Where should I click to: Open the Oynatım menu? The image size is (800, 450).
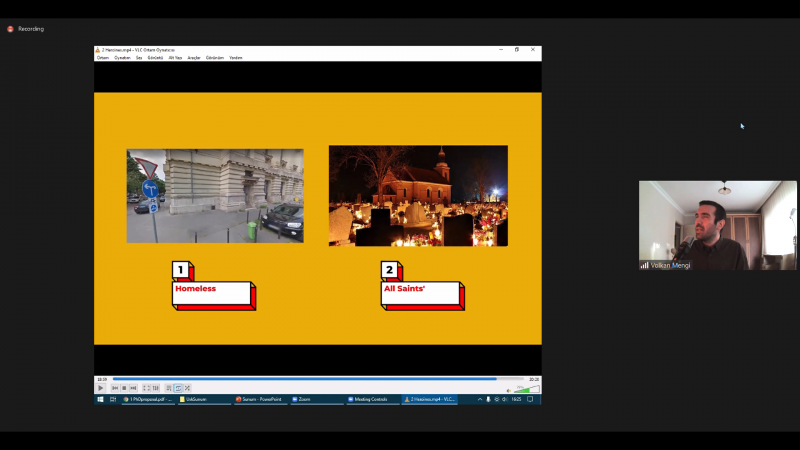[123, 58]
